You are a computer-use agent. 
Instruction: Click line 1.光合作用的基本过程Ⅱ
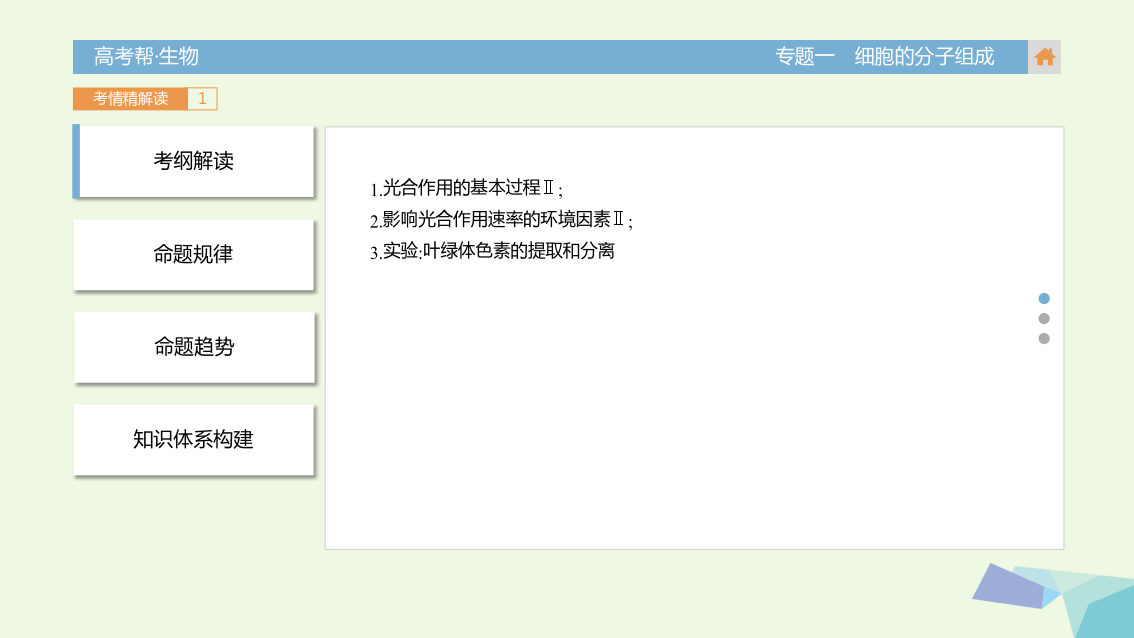(x=466, y=188)
